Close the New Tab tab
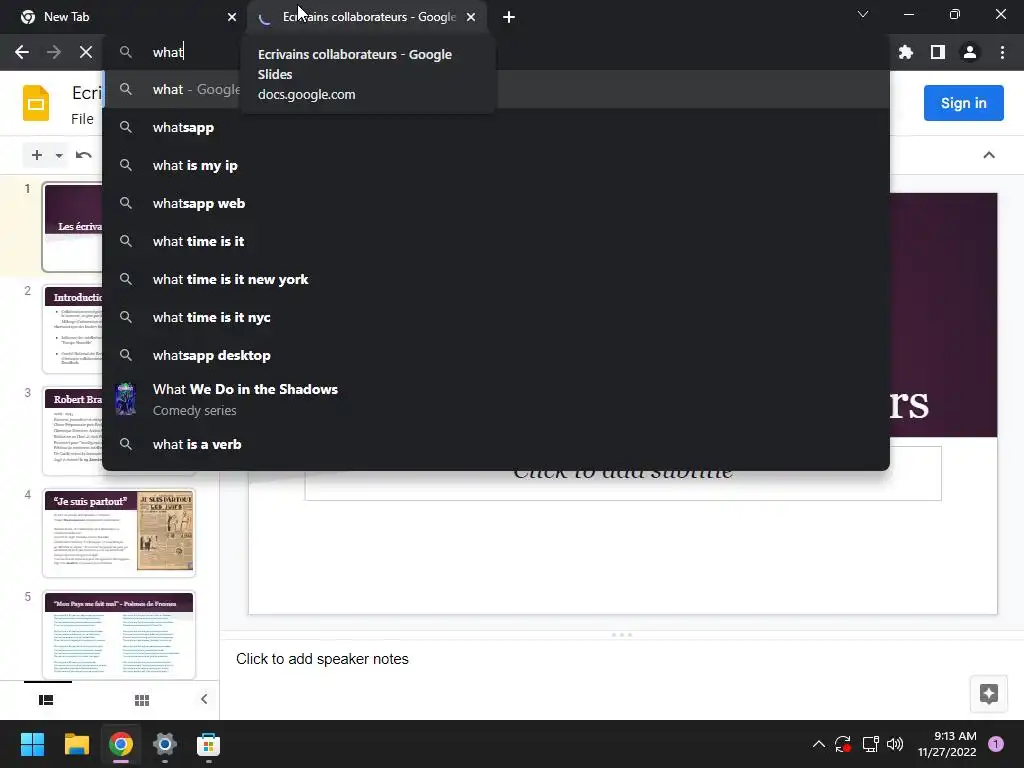 pos(232,17)
